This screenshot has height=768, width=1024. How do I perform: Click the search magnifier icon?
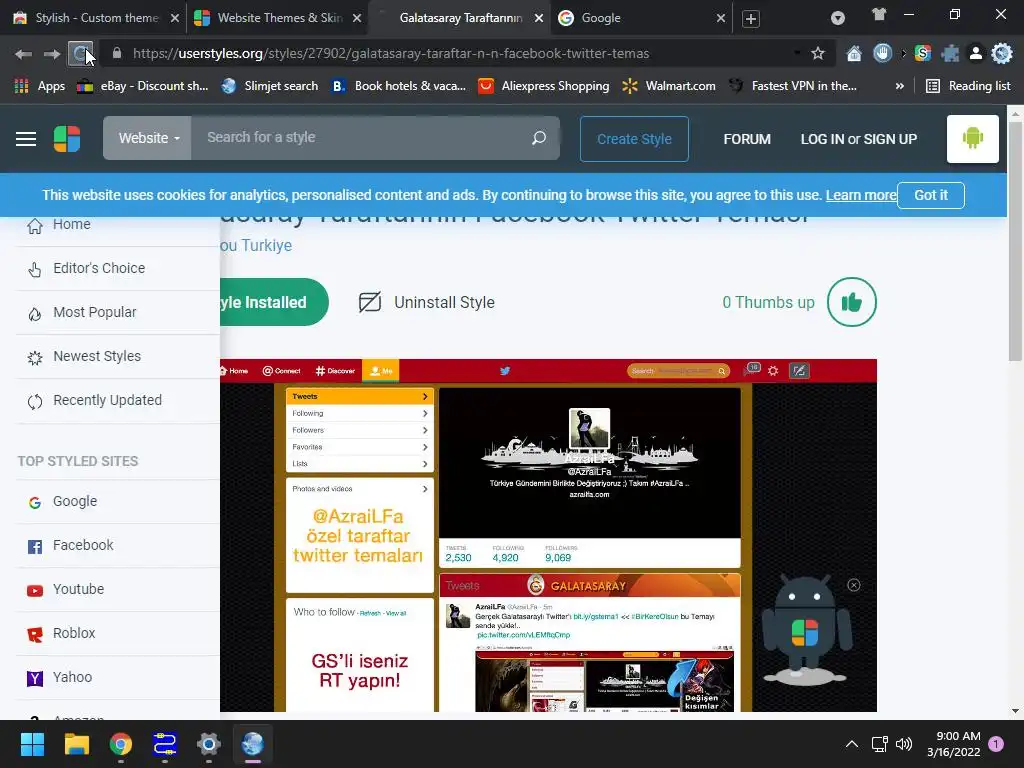[539, 138]
